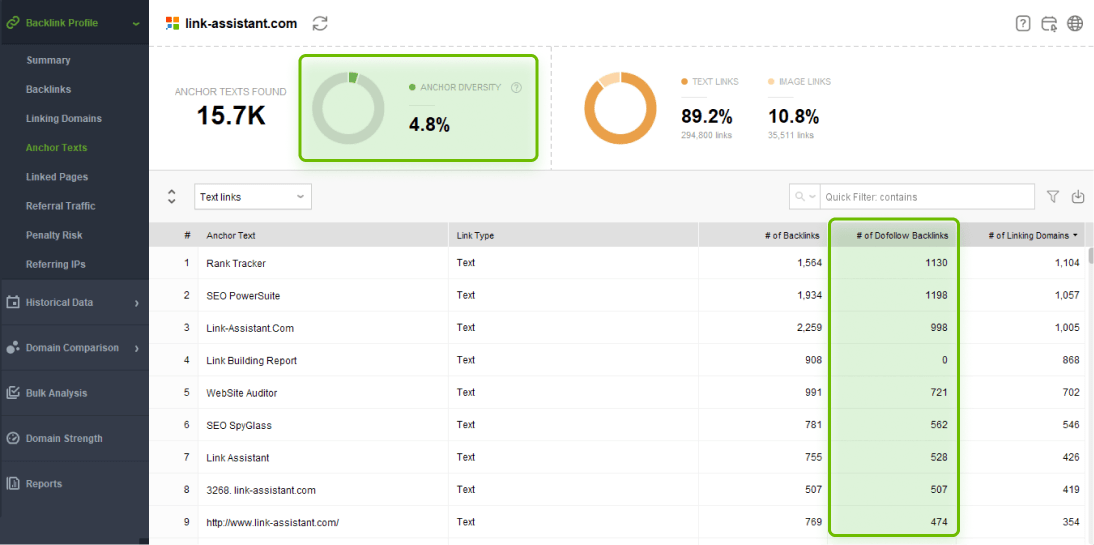Collapse the Backlink Profile section chevron
The width and height of the screenshot is (1094, 545).
click(x=136, y=23)
